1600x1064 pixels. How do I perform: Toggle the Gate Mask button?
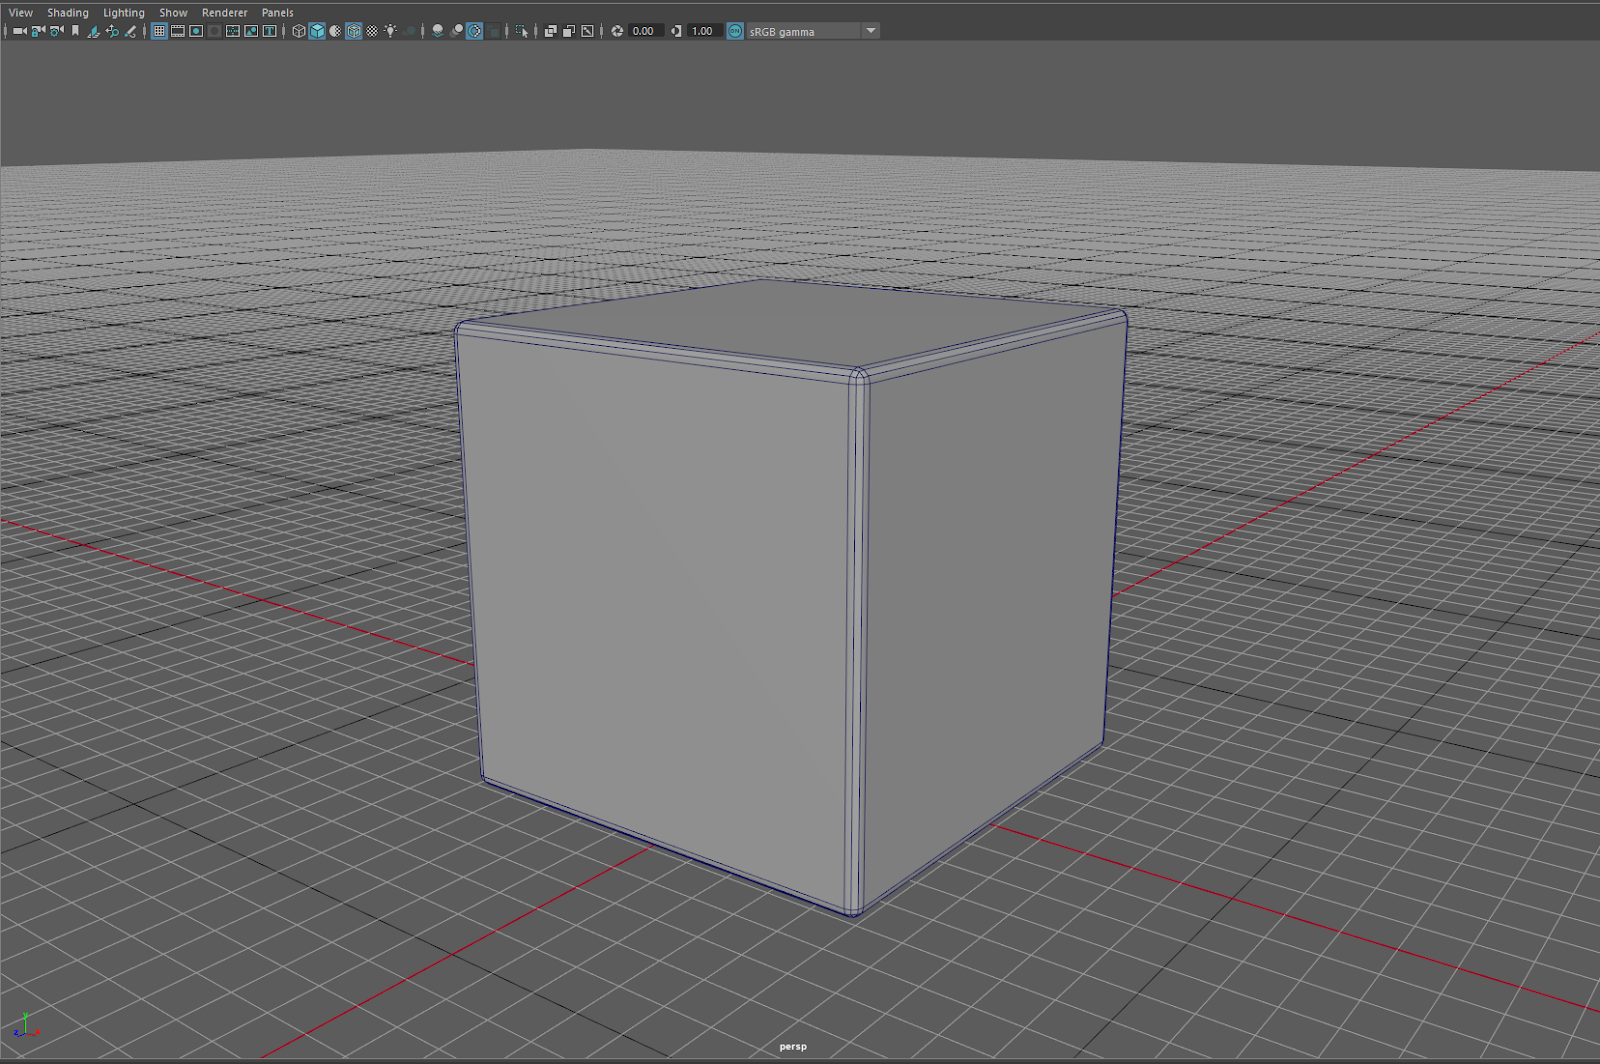point(214,31)
